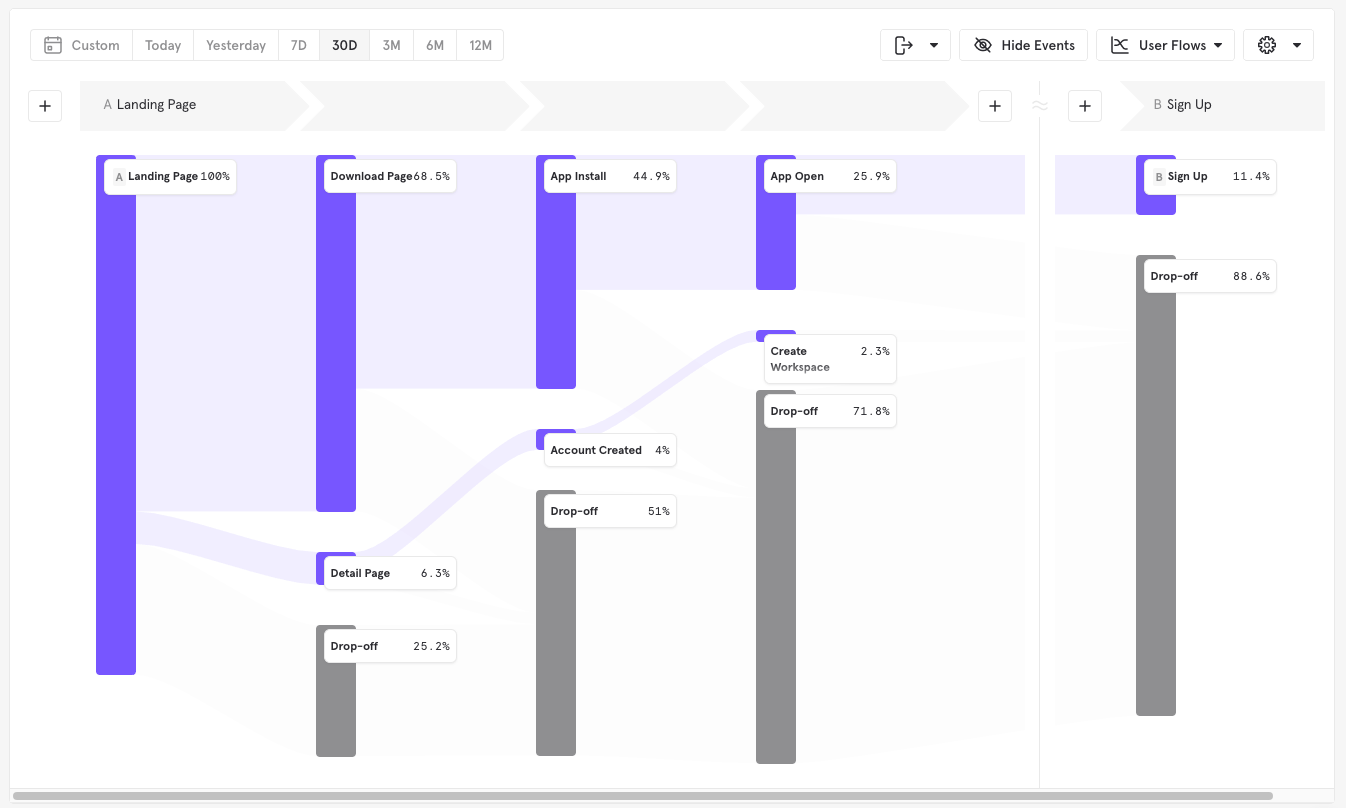
Task: Open the settings gear icon
Action: (1267, 44)
